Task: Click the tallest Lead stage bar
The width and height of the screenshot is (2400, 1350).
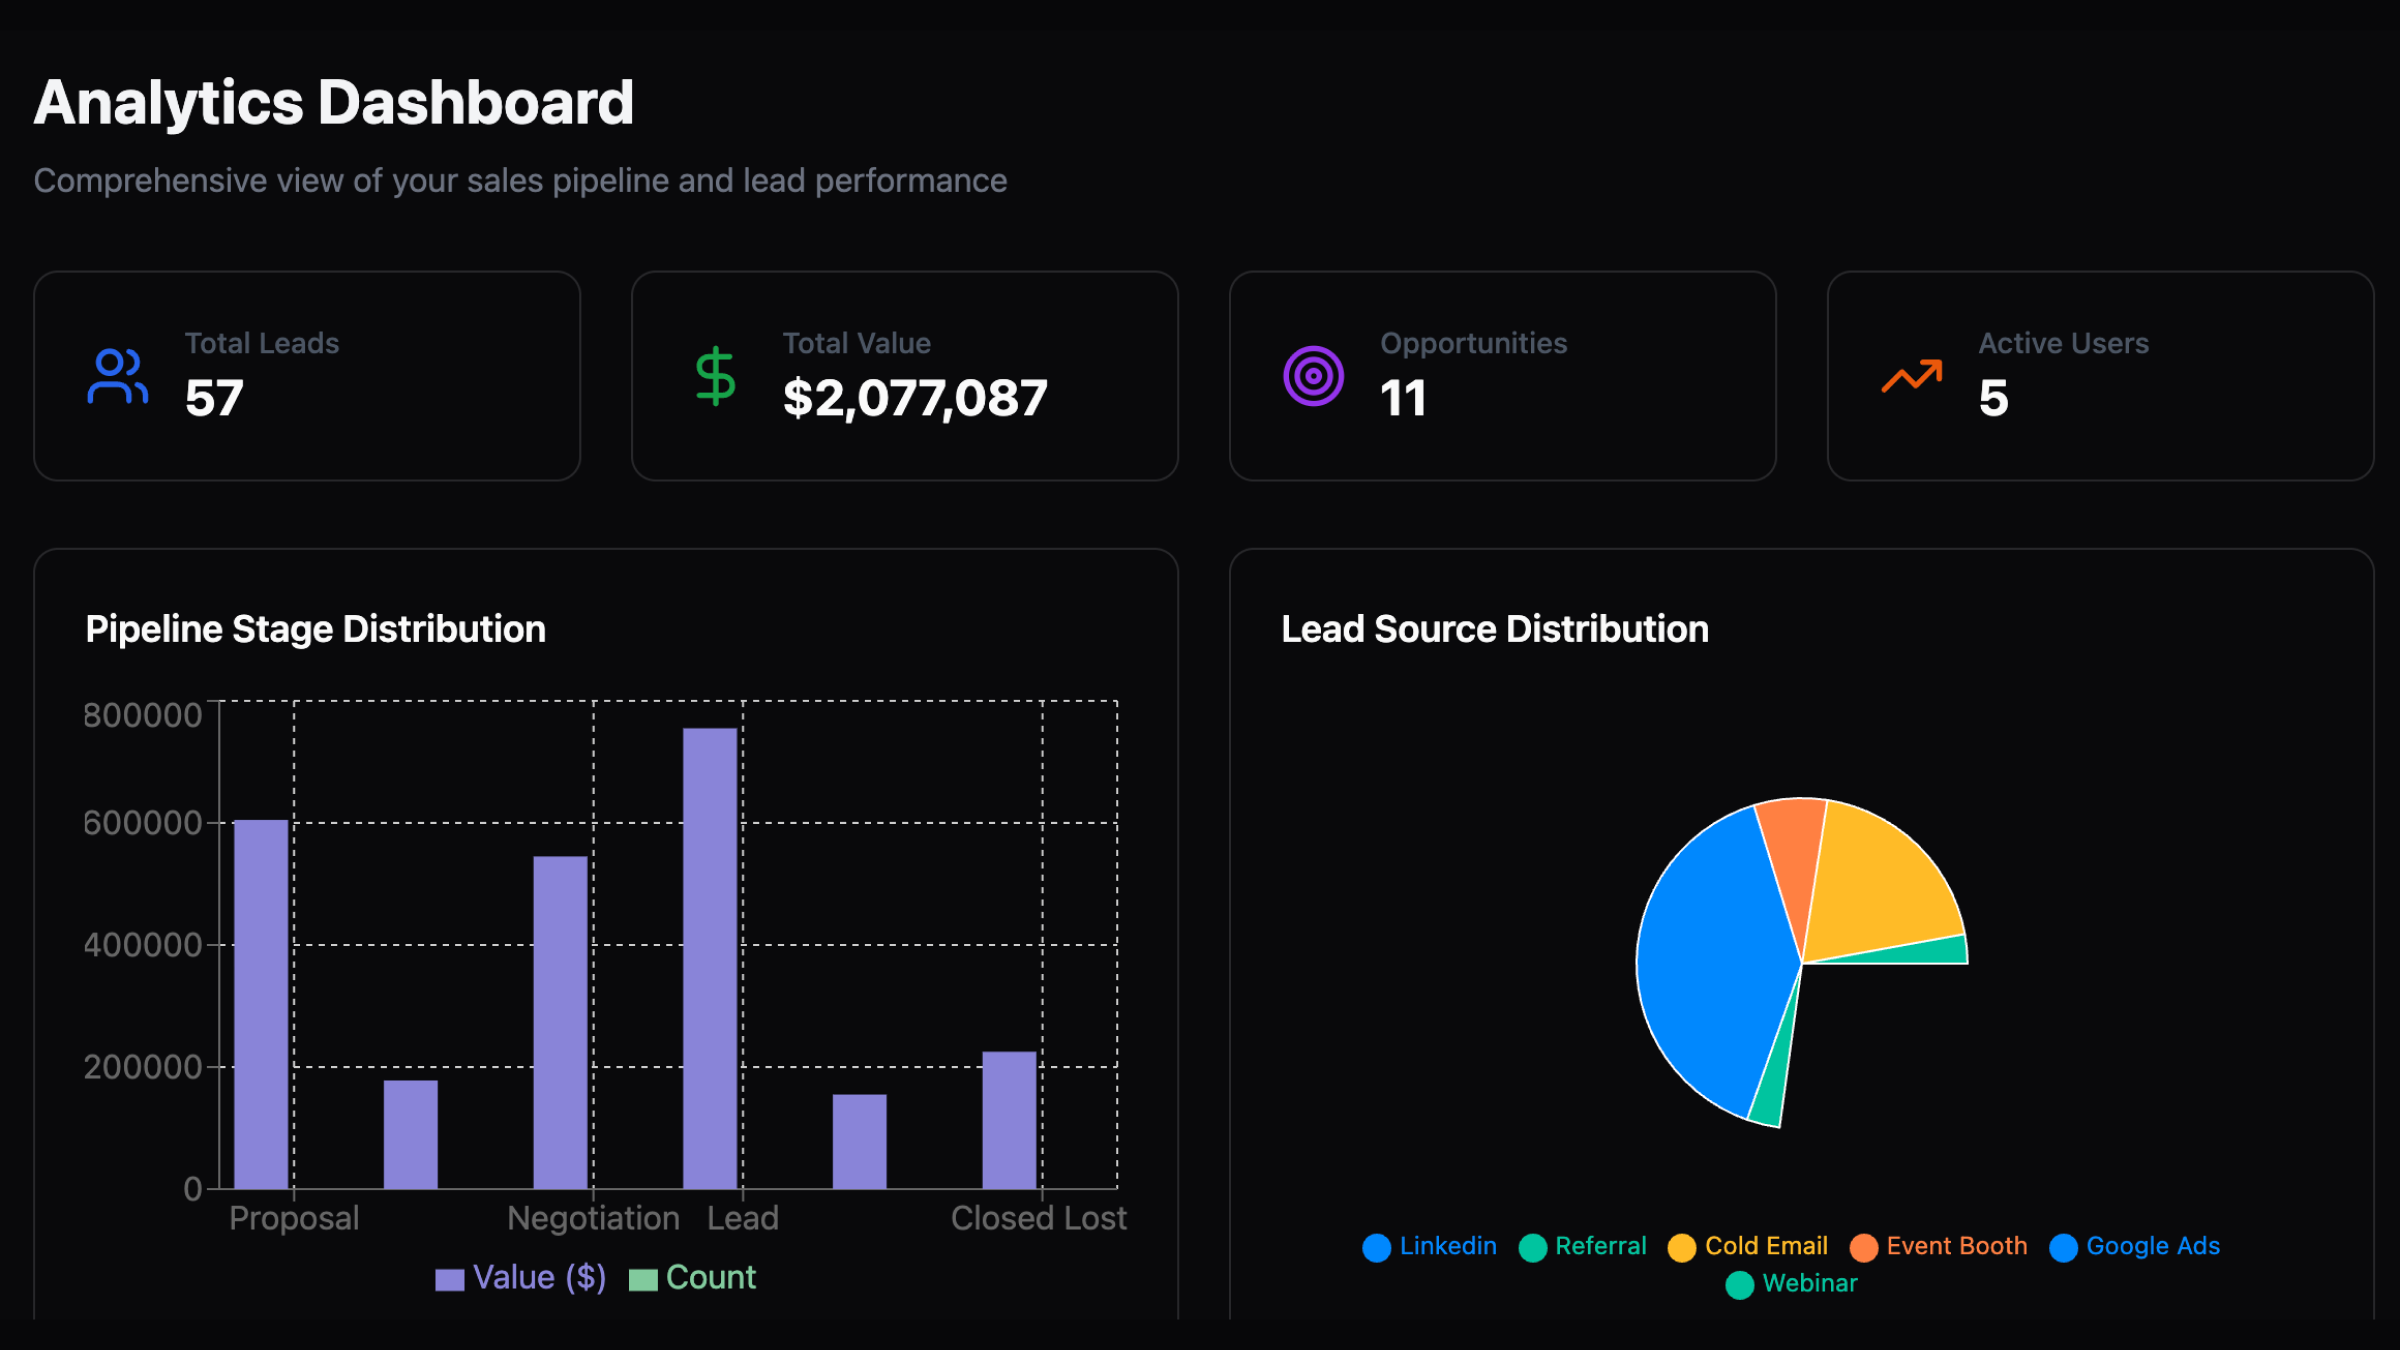Action: coord(710,958)
